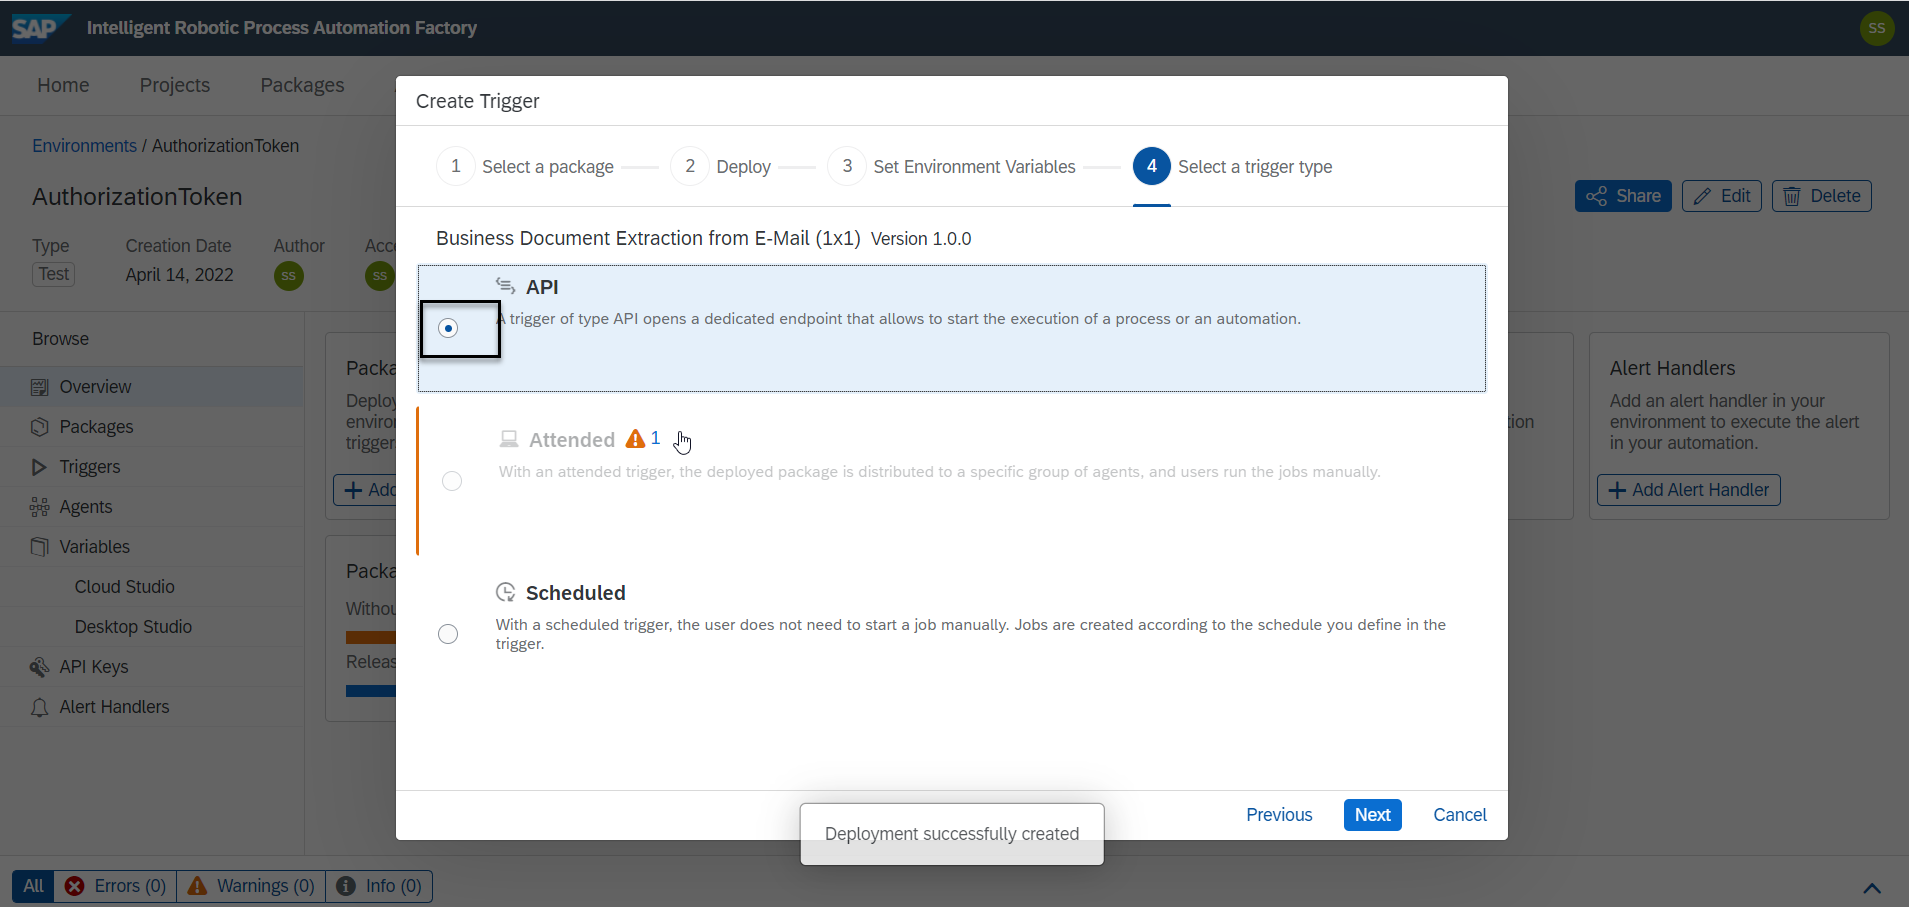Select Overview in Browse sidebar
Screen dimensions: 1909x907
coord(152,387)
